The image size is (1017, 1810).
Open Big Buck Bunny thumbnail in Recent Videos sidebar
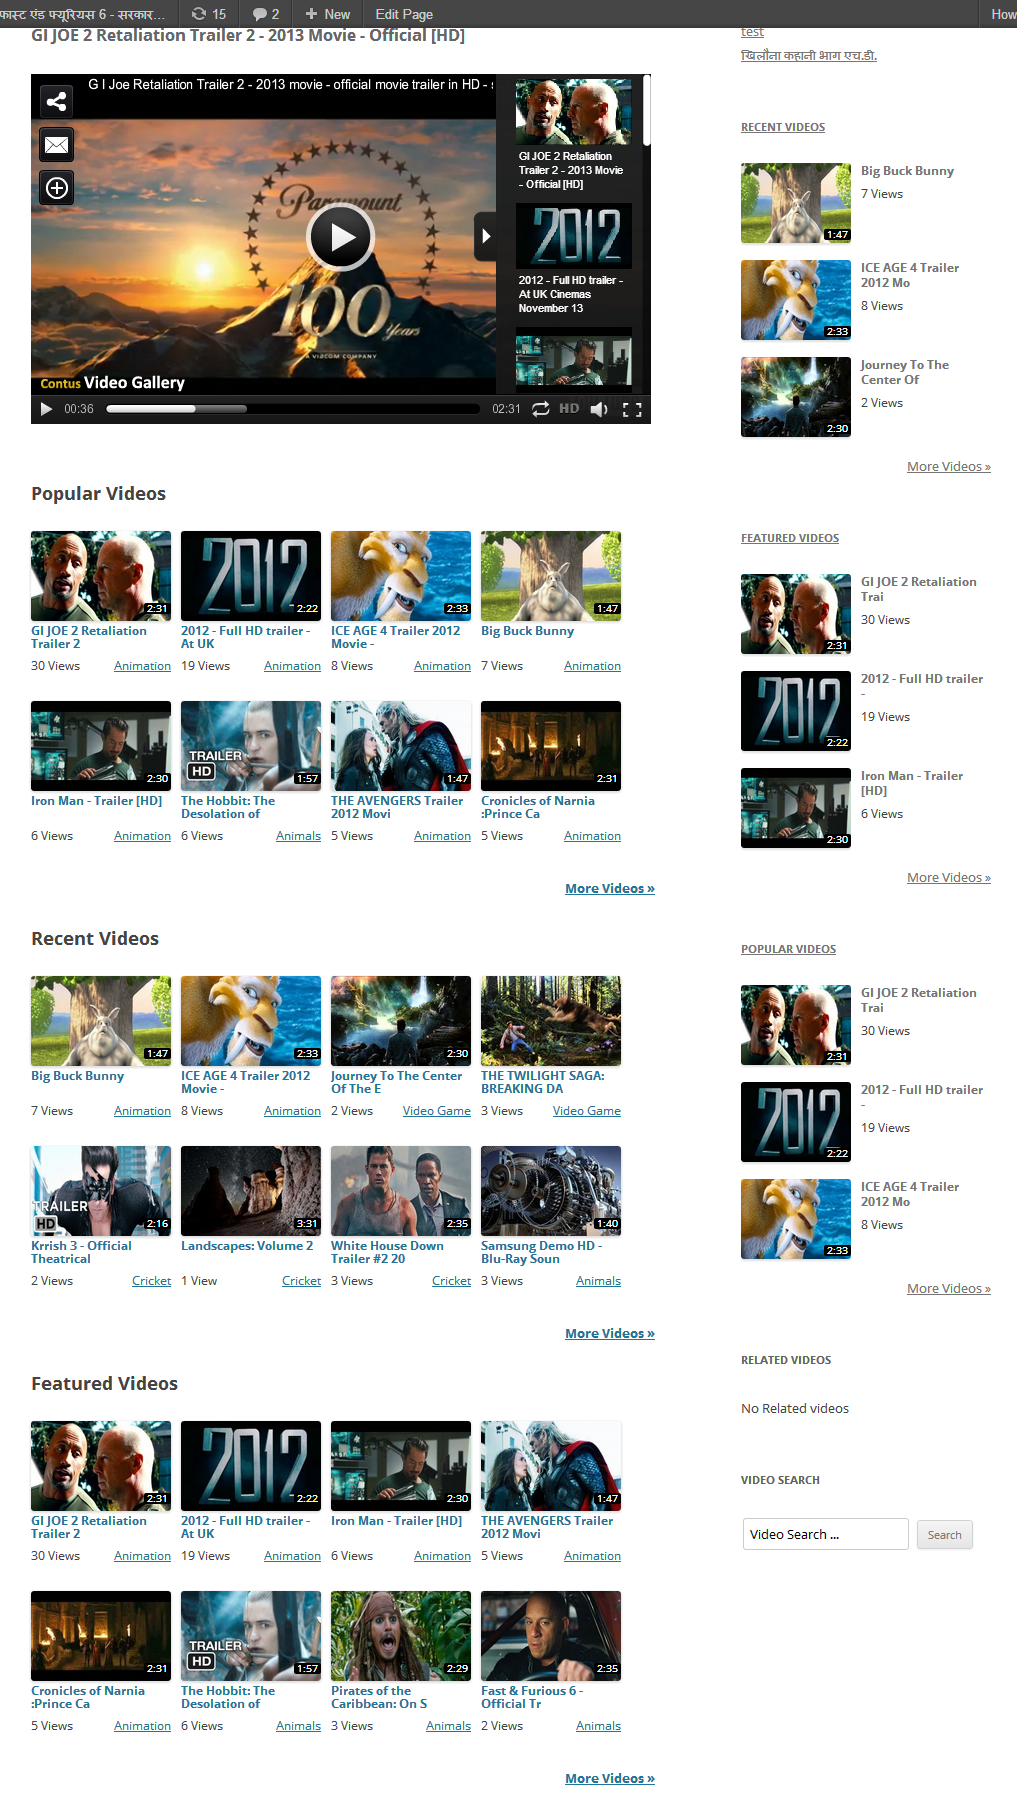coord(796,203)
